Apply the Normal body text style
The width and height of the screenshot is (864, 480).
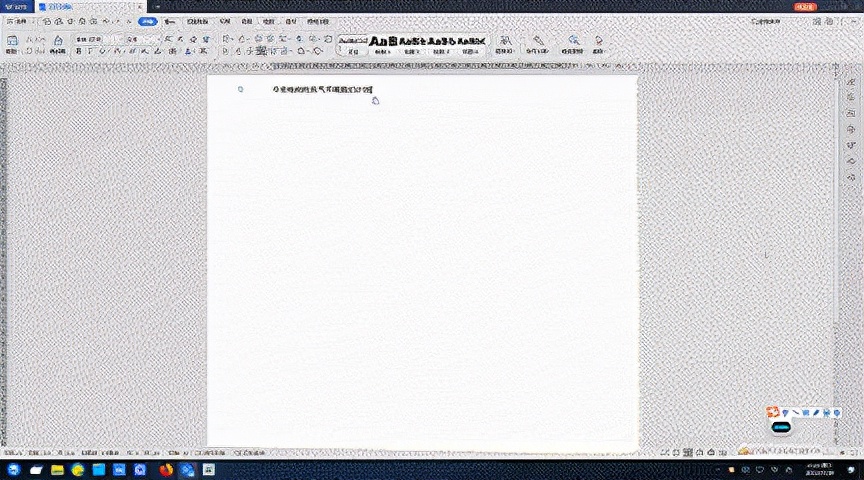pyautogui.click(x=353, y=45)
